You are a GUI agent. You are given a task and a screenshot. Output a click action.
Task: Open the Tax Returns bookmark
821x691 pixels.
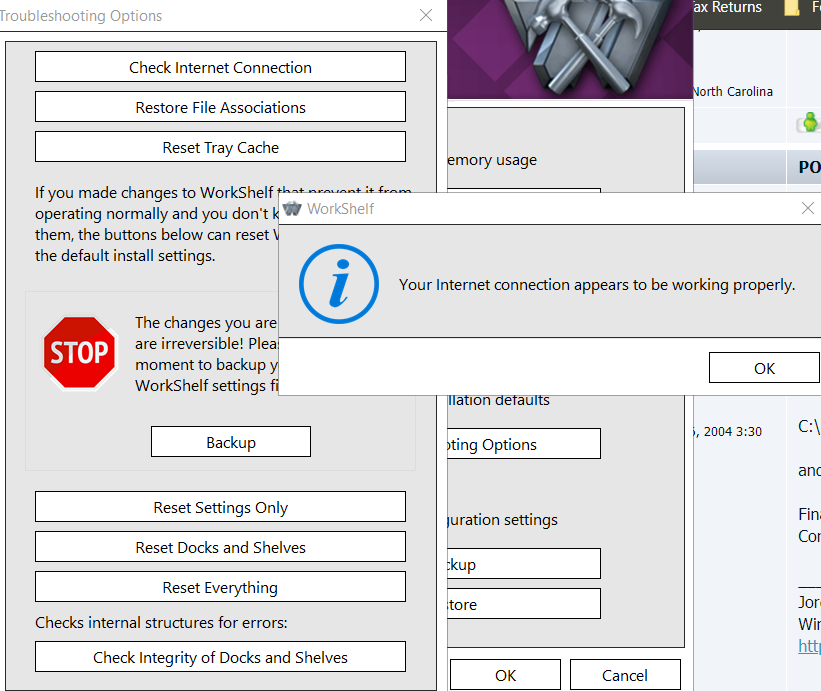pos(728,8)
